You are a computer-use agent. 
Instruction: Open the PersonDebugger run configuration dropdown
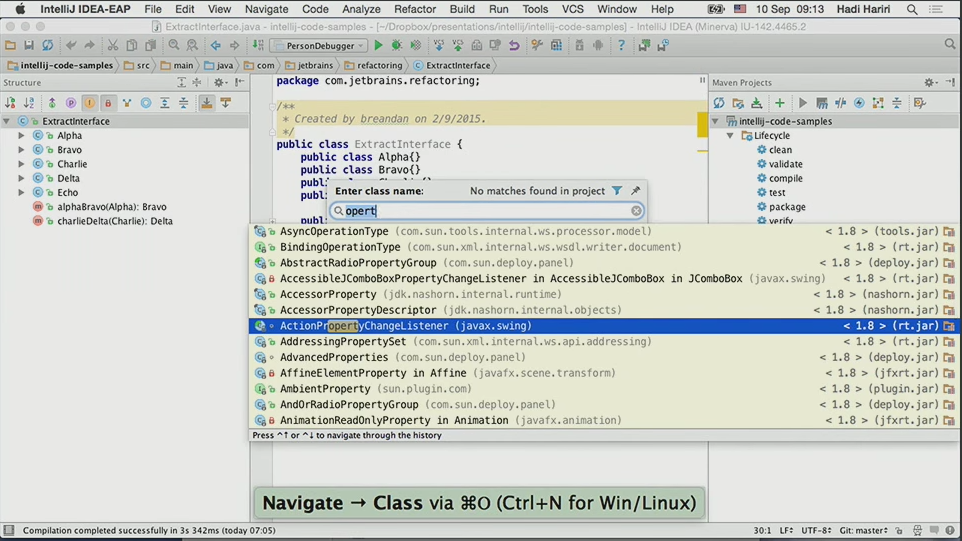(319, 45)
